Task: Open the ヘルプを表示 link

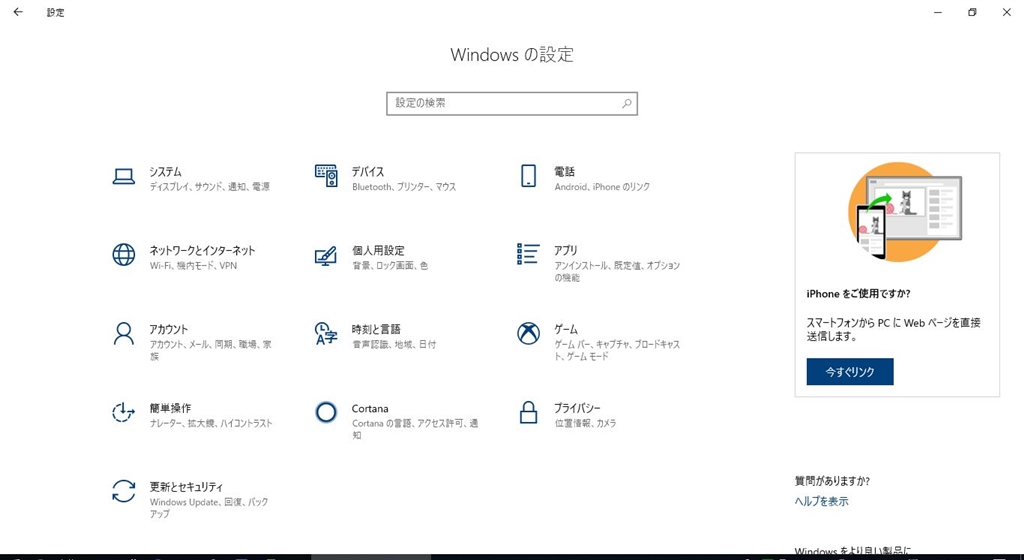Action: (x=822, y=501)
